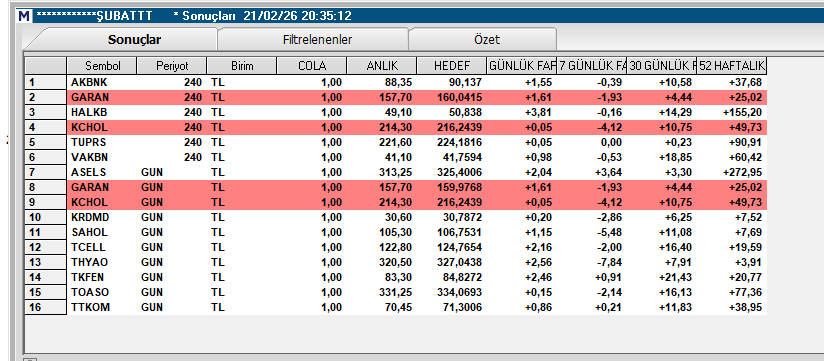Click ASELS 52-week value +272,95

(x=742, y=172)
